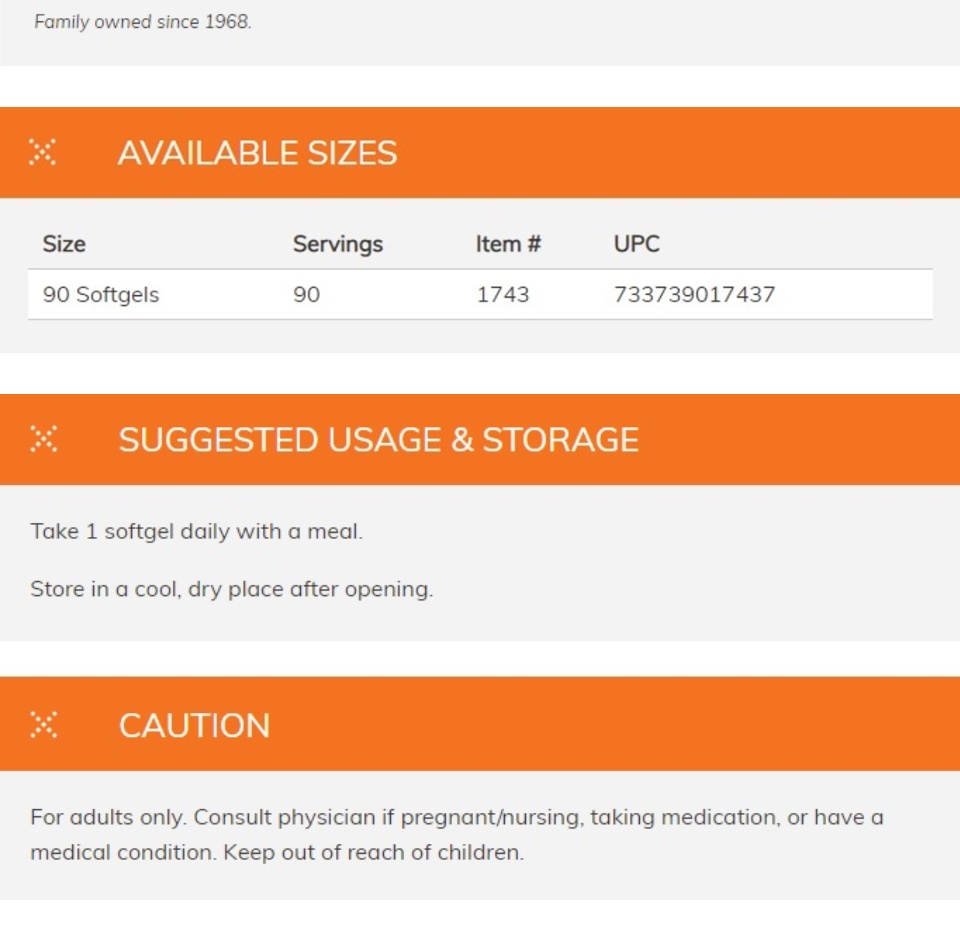960x944 pixels.
Task: Click the Caution section cross icon
Action: tap(43, 724)
